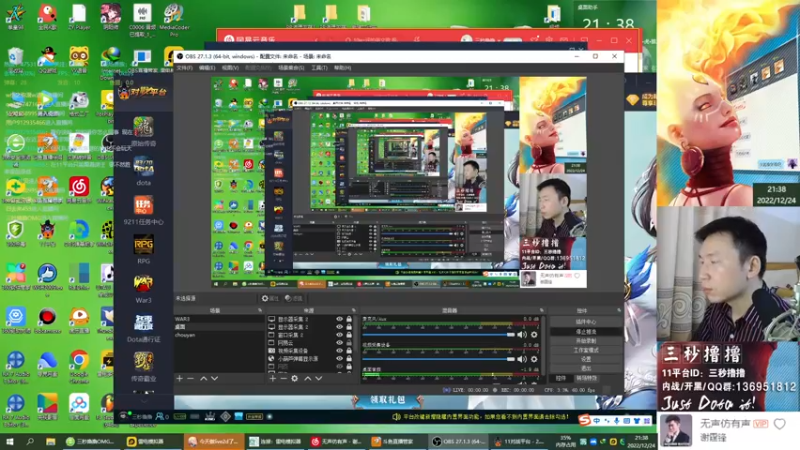Open the 场景集合(S) menu in OBS
Screen dimensions: 800x450
click(291, 67)
